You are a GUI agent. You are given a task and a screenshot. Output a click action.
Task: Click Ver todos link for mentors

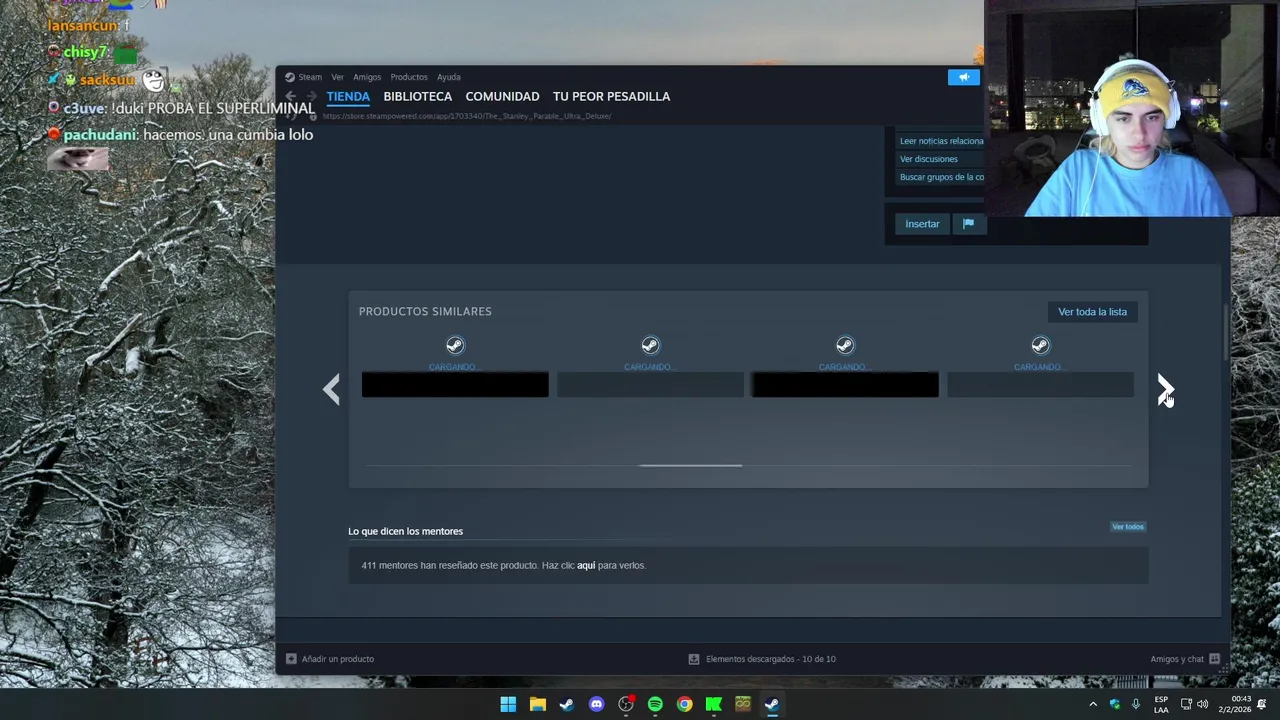(1128, 527)
